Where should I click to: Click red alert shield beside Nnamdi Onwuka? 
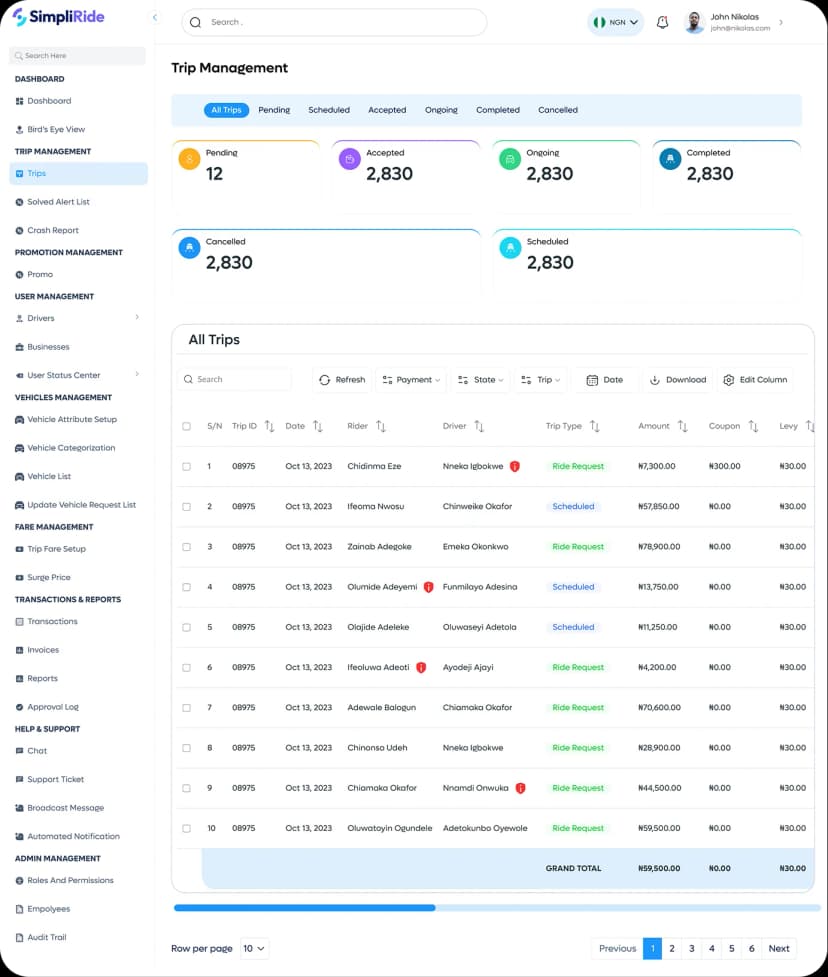point(520,788)
